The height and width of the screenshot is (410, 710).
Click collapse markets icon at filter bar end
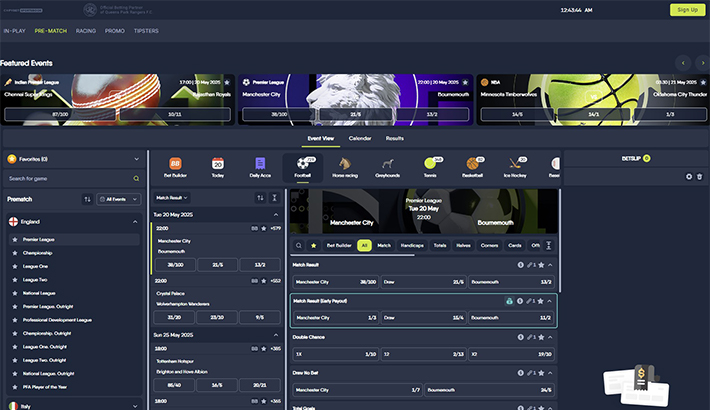pyautogui.click(x=549, y=246)
